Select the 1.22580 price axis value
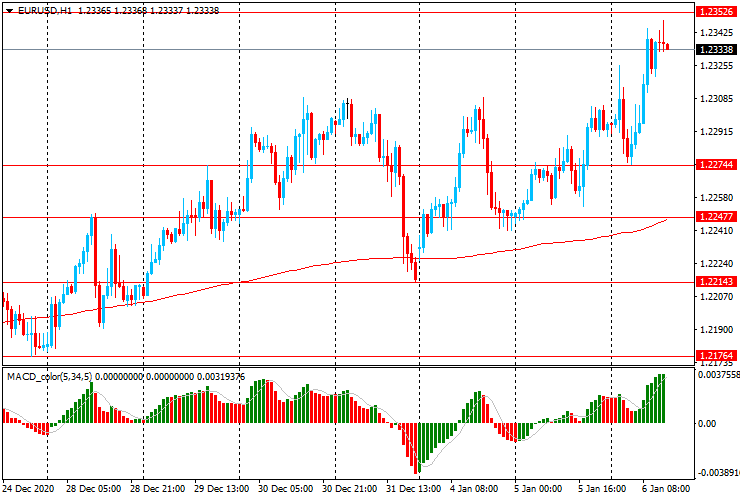 pyautogui.click(x=717, y=198)
